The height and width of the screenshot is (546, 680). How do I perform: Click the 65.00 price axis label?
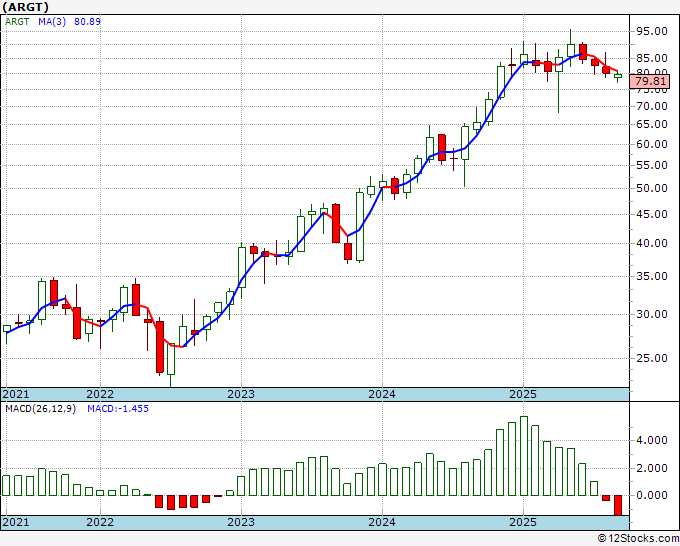[x=651, y=124]
